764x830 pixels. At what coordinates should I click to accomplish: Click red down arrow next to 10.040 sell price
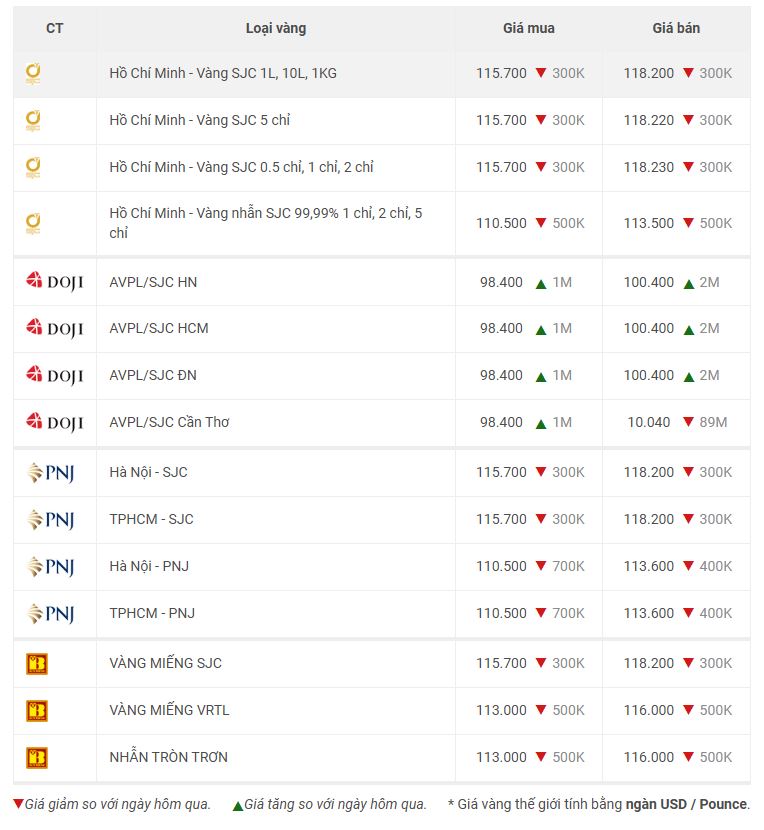[x=688, y=422]
